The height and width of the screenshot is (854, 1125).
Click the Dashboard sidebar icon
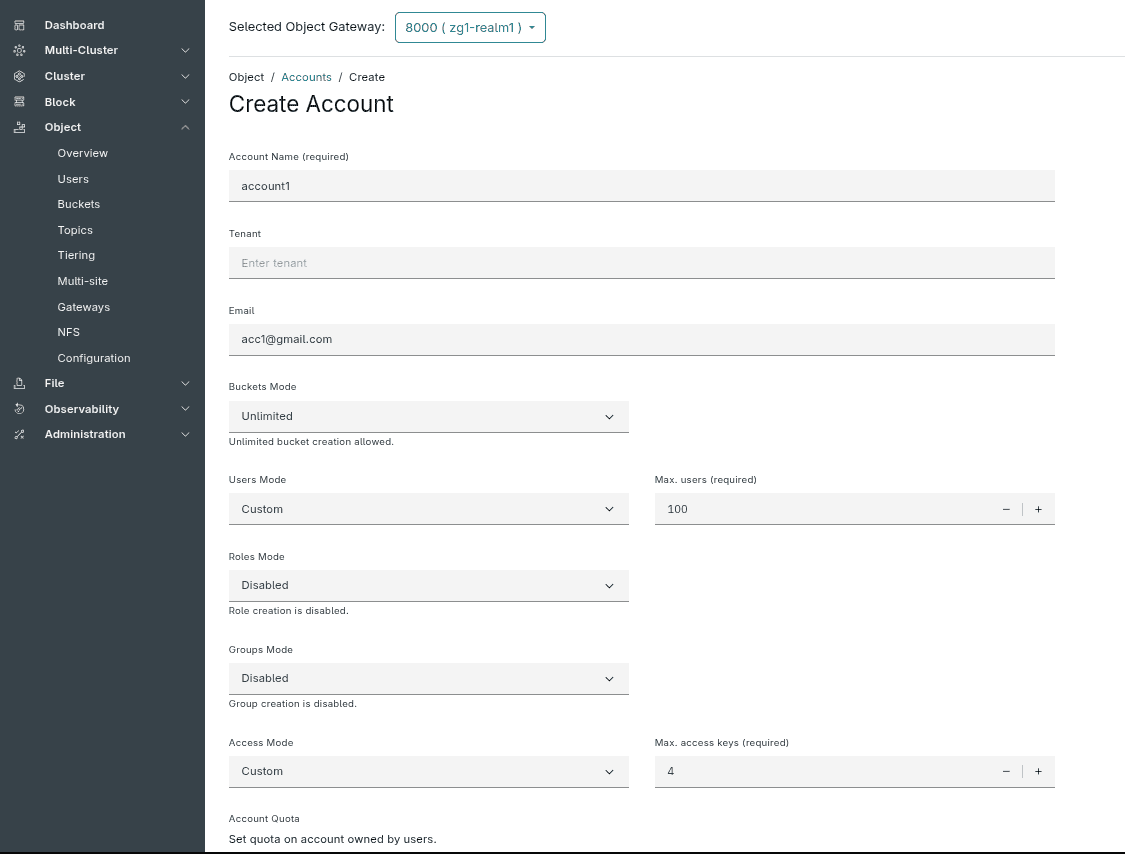(x=18, y=24)
